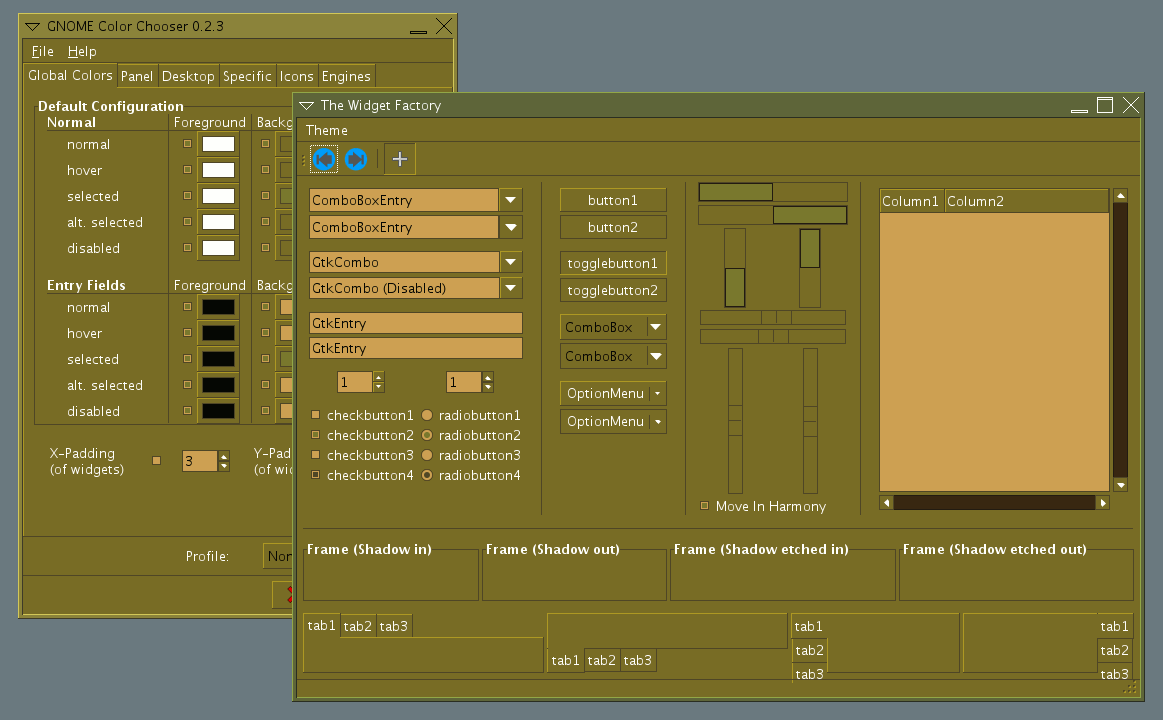Select radiobutton1

(427, 415)
